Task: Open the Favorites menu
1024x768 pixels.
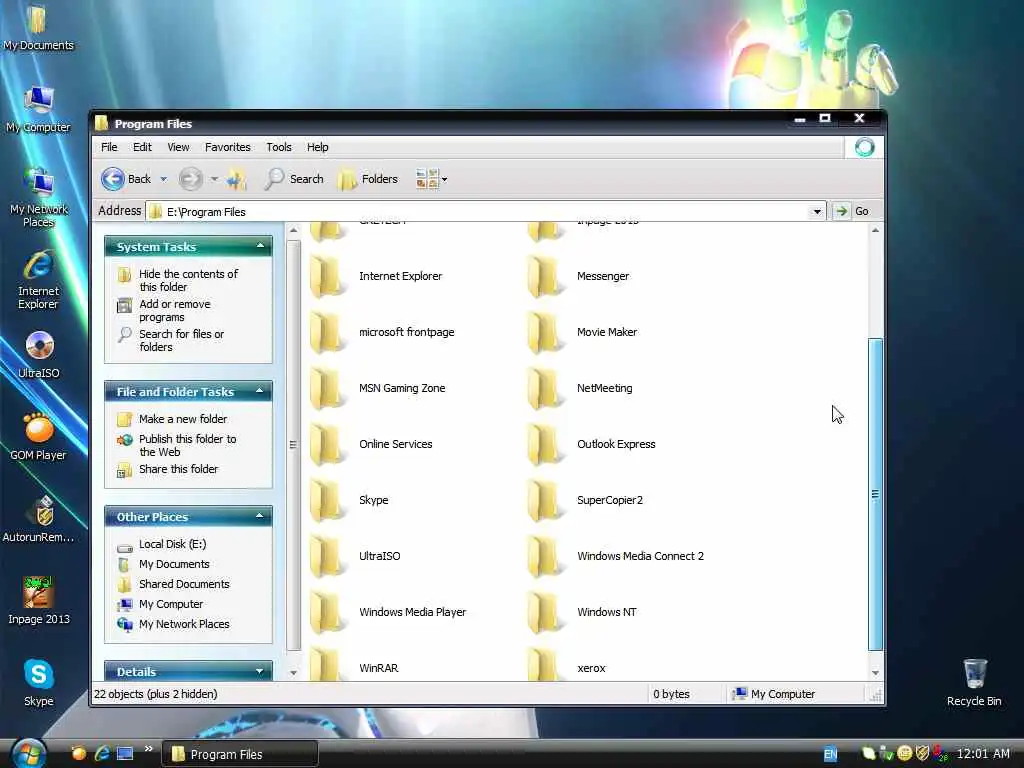Action: click(x=227, y=147)
